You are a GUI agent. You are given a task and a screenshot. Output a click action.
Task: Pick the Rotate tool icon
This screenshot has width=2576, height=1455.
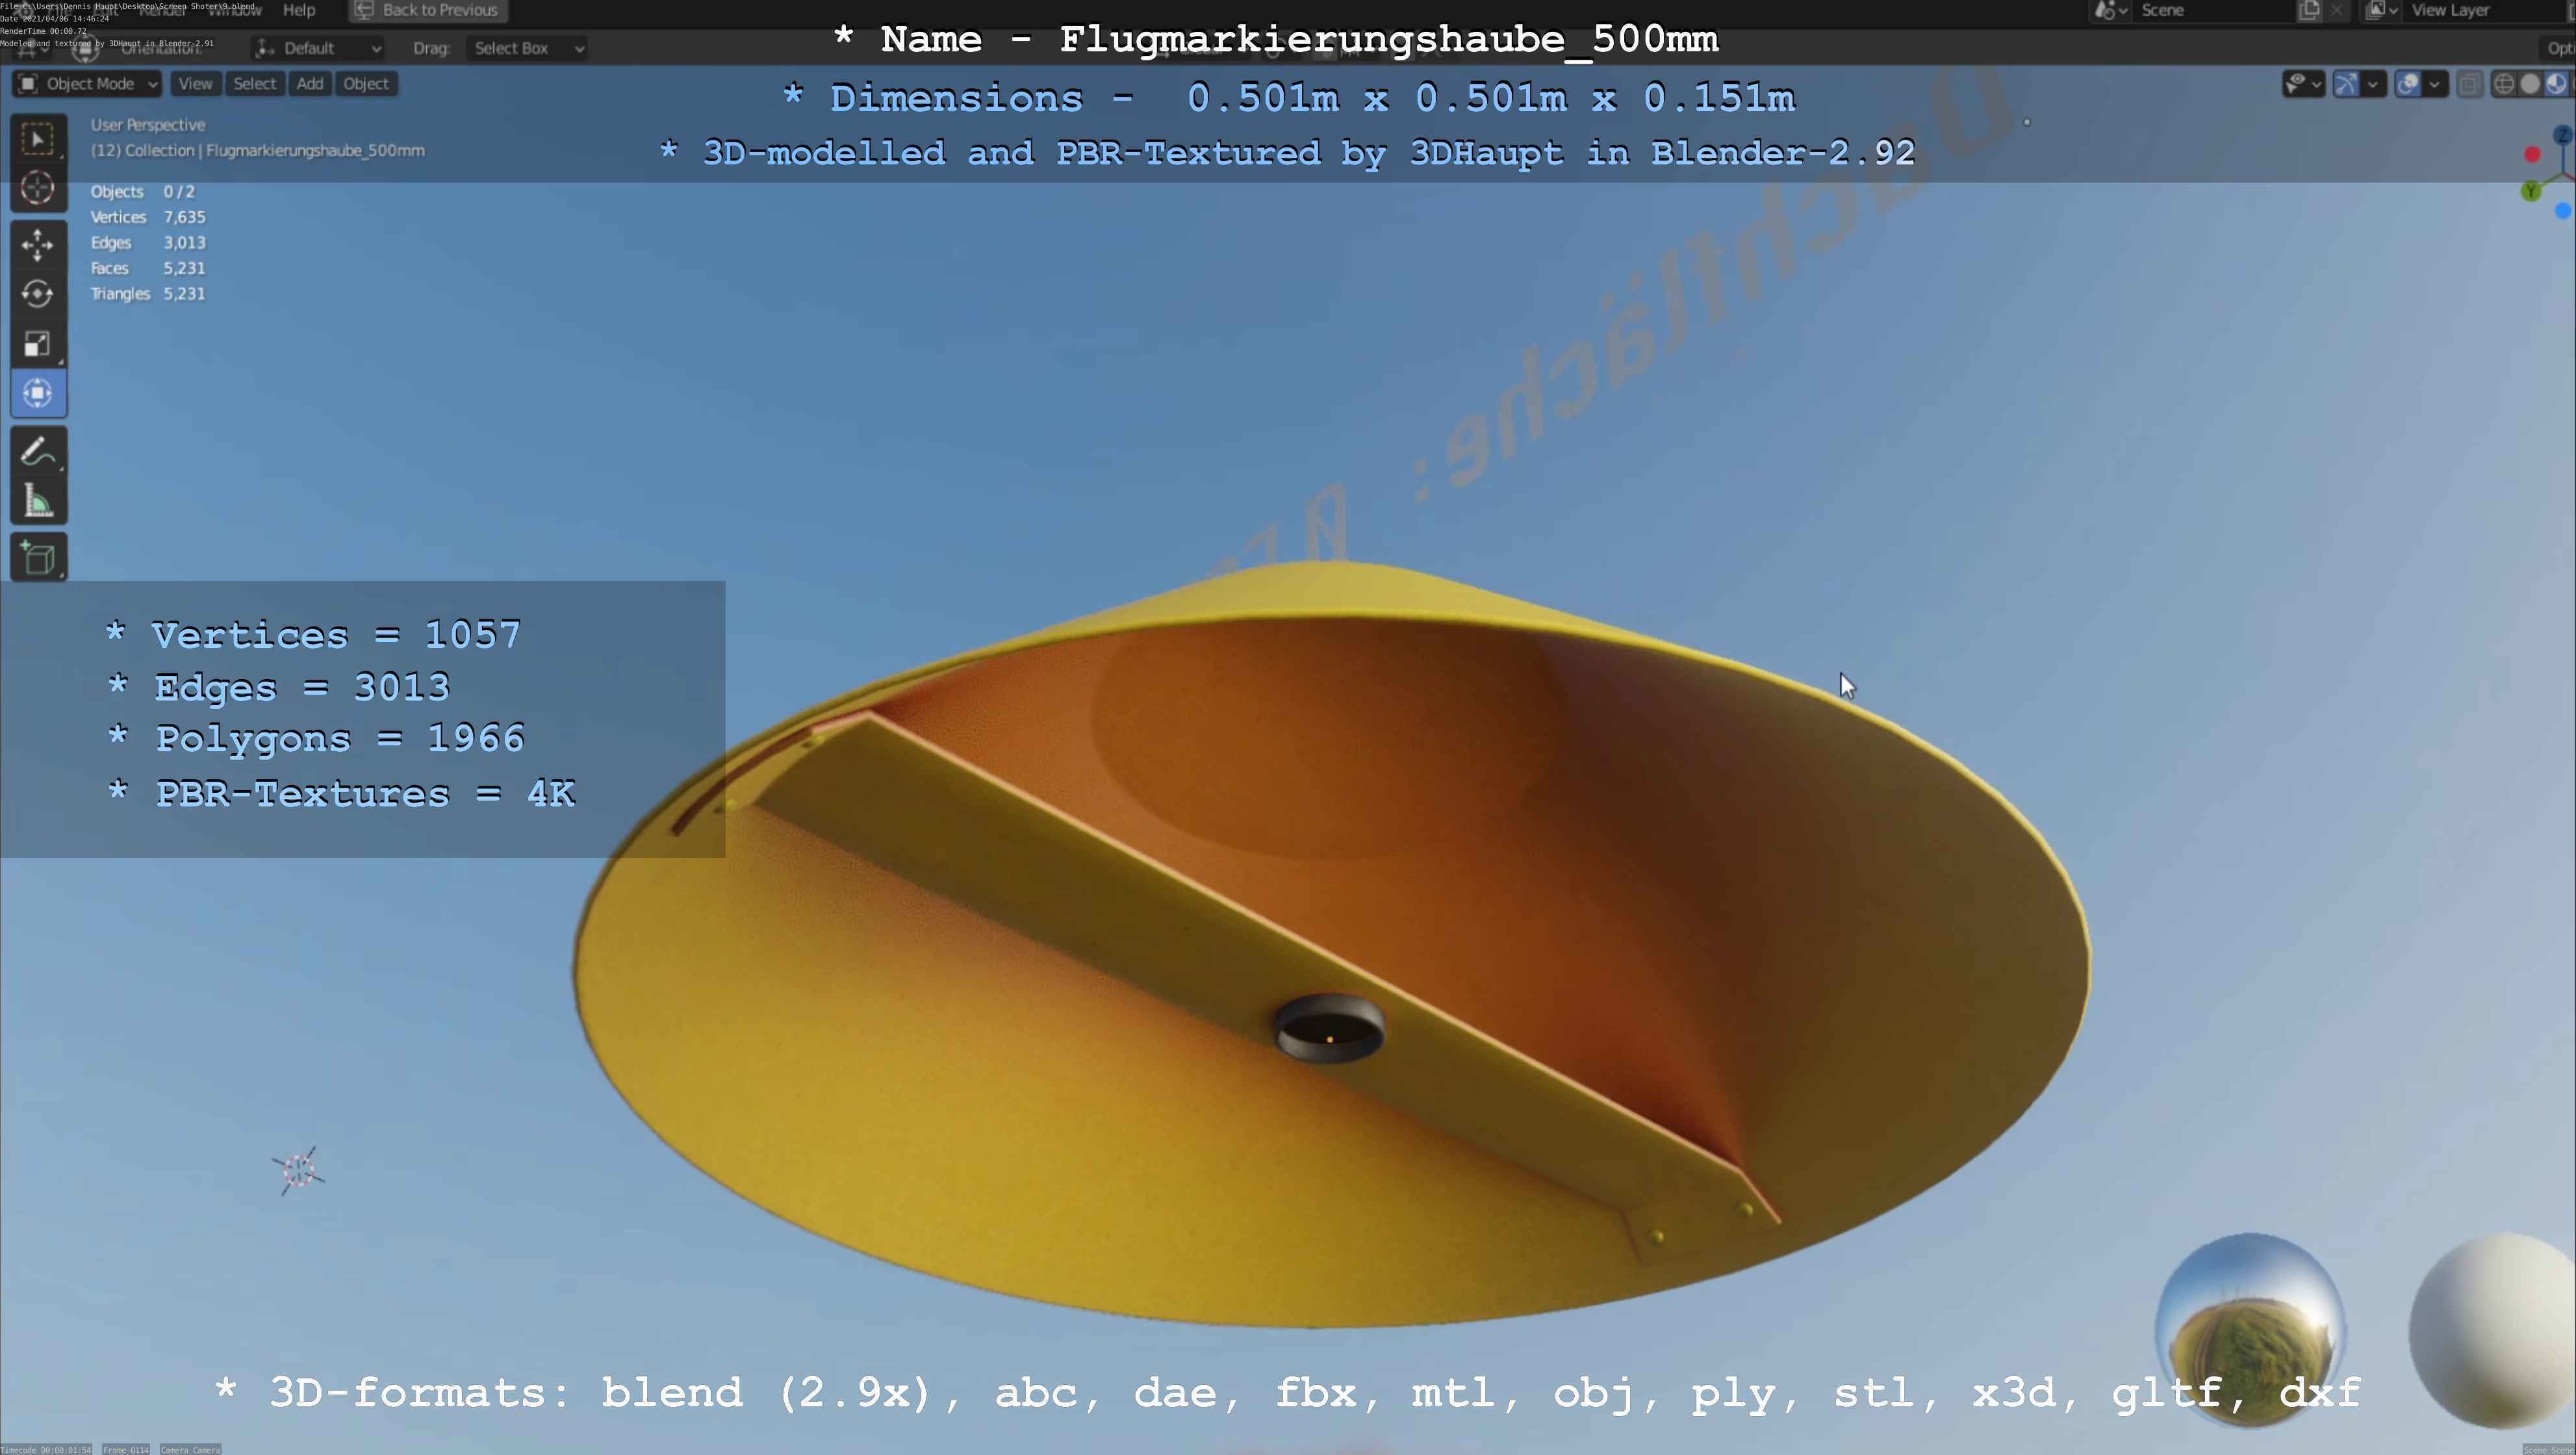point(38,294)
